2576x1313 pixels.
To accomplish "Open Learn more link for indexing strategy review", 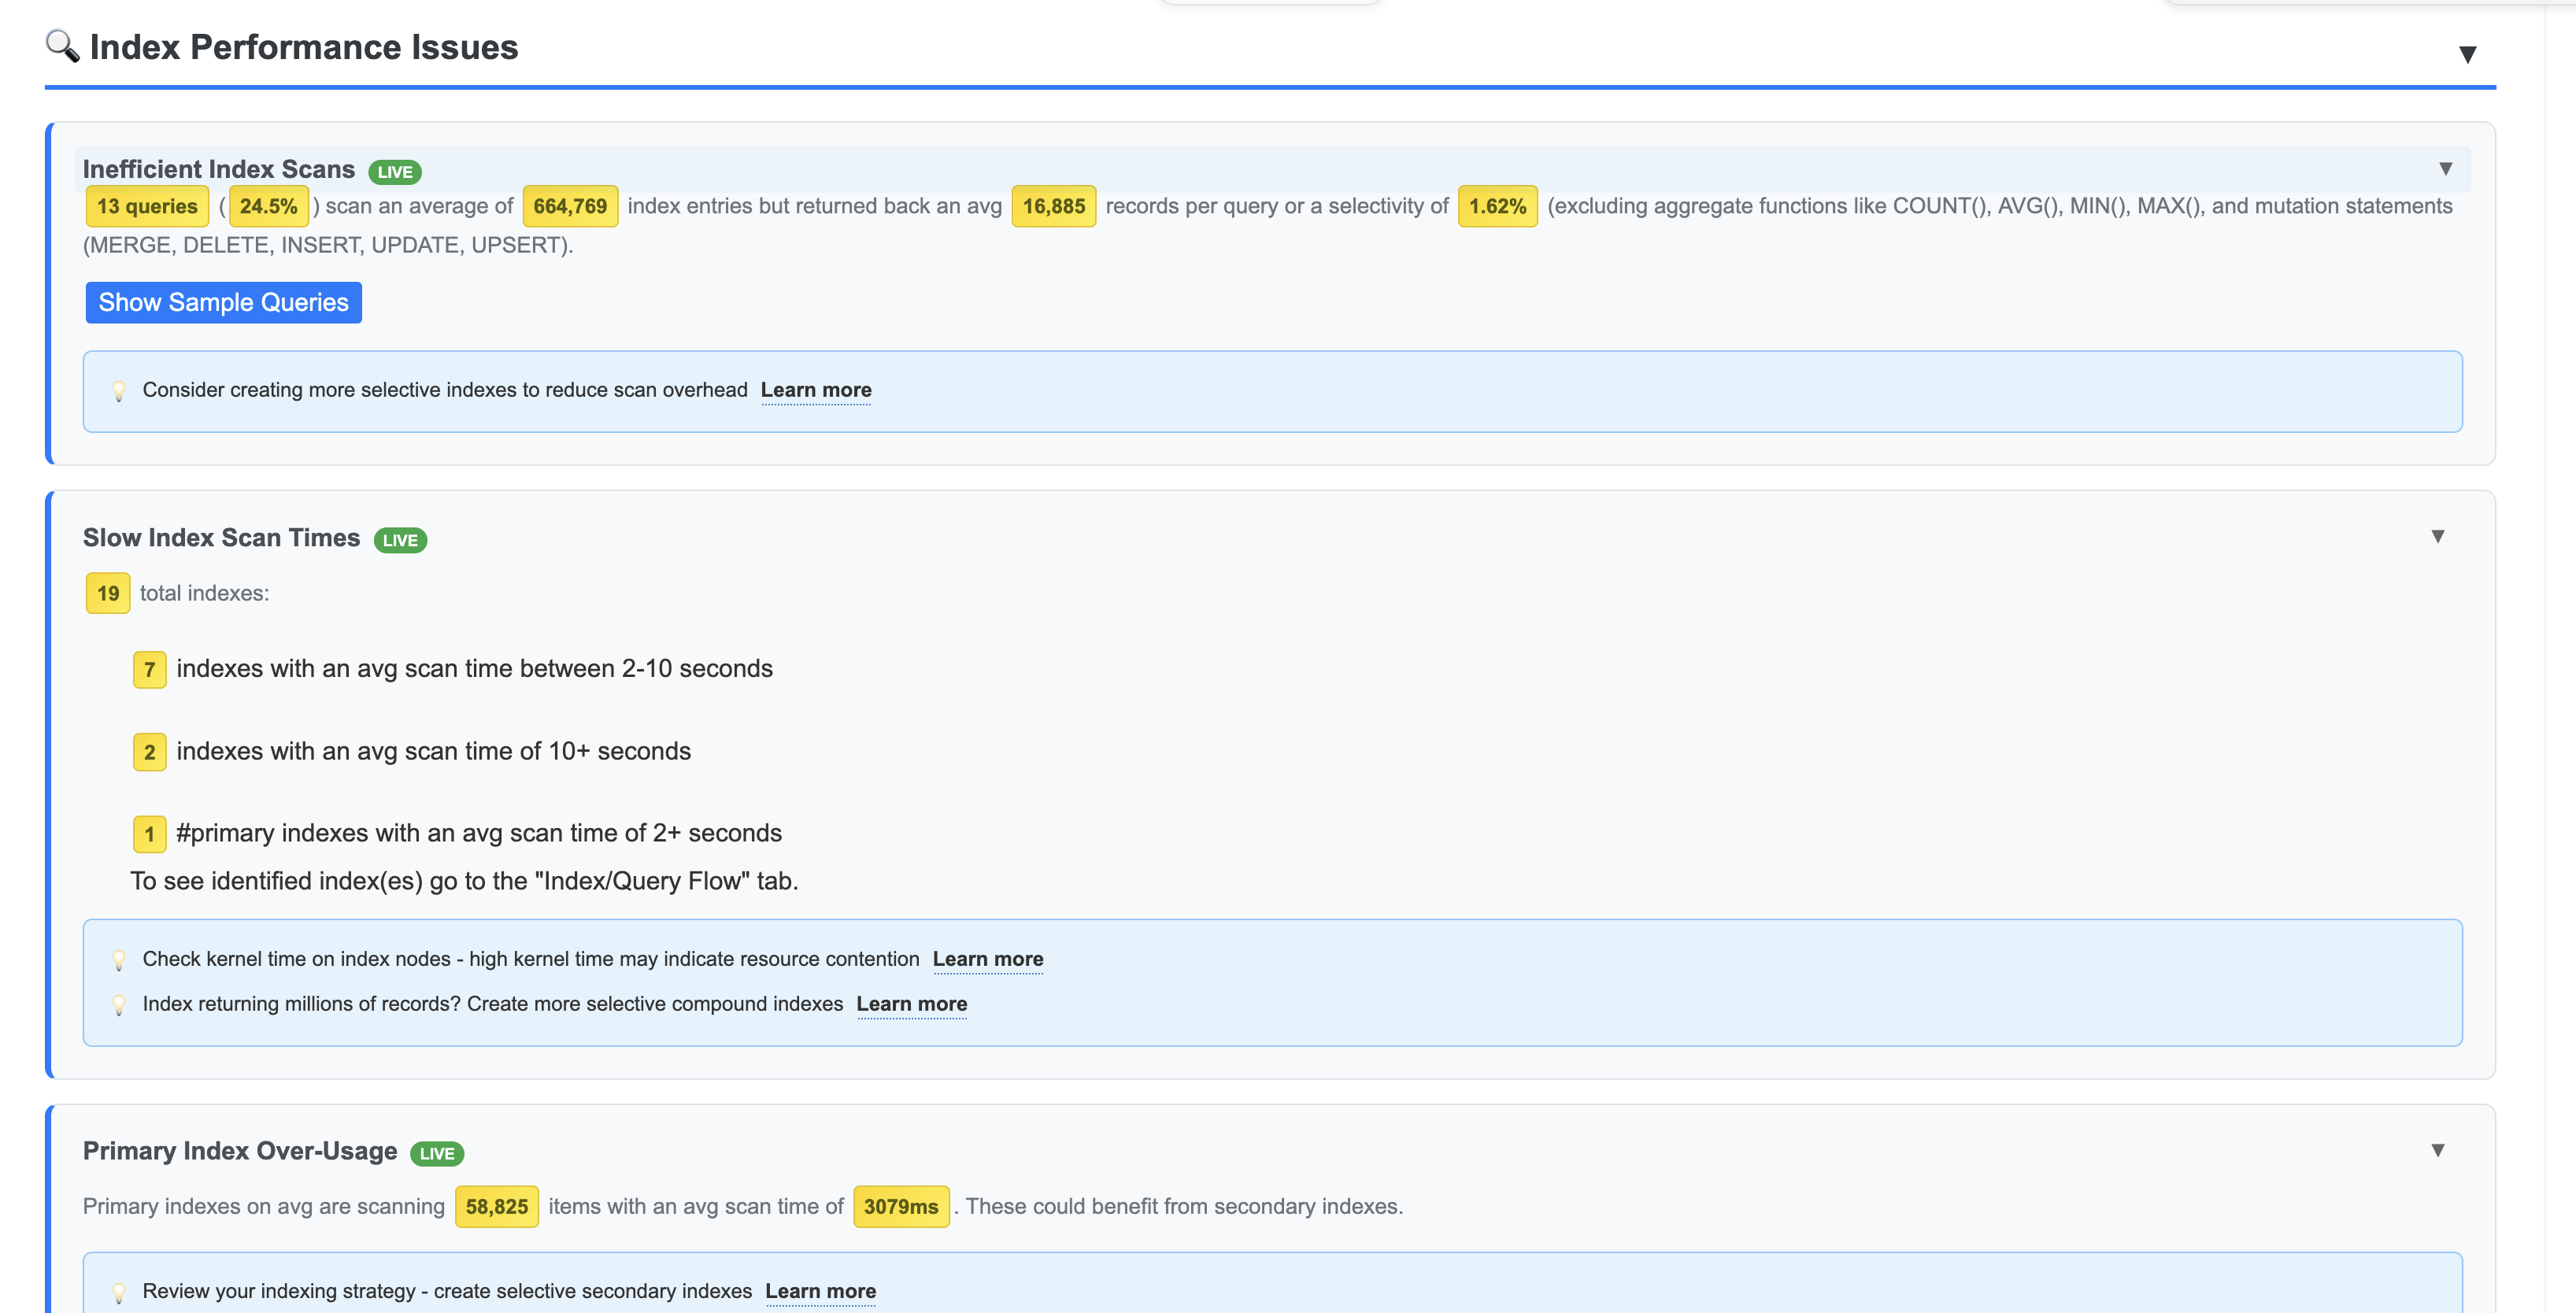I will pyautogui.click(x=820, y=1291).
